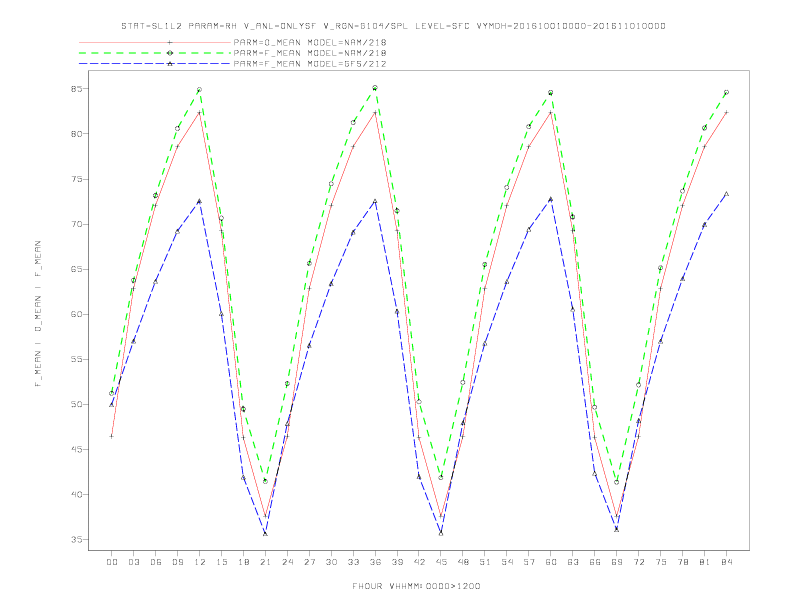Click x-axis tick label 24
This screenshot has height=612, width=792.
pos(287,562)
